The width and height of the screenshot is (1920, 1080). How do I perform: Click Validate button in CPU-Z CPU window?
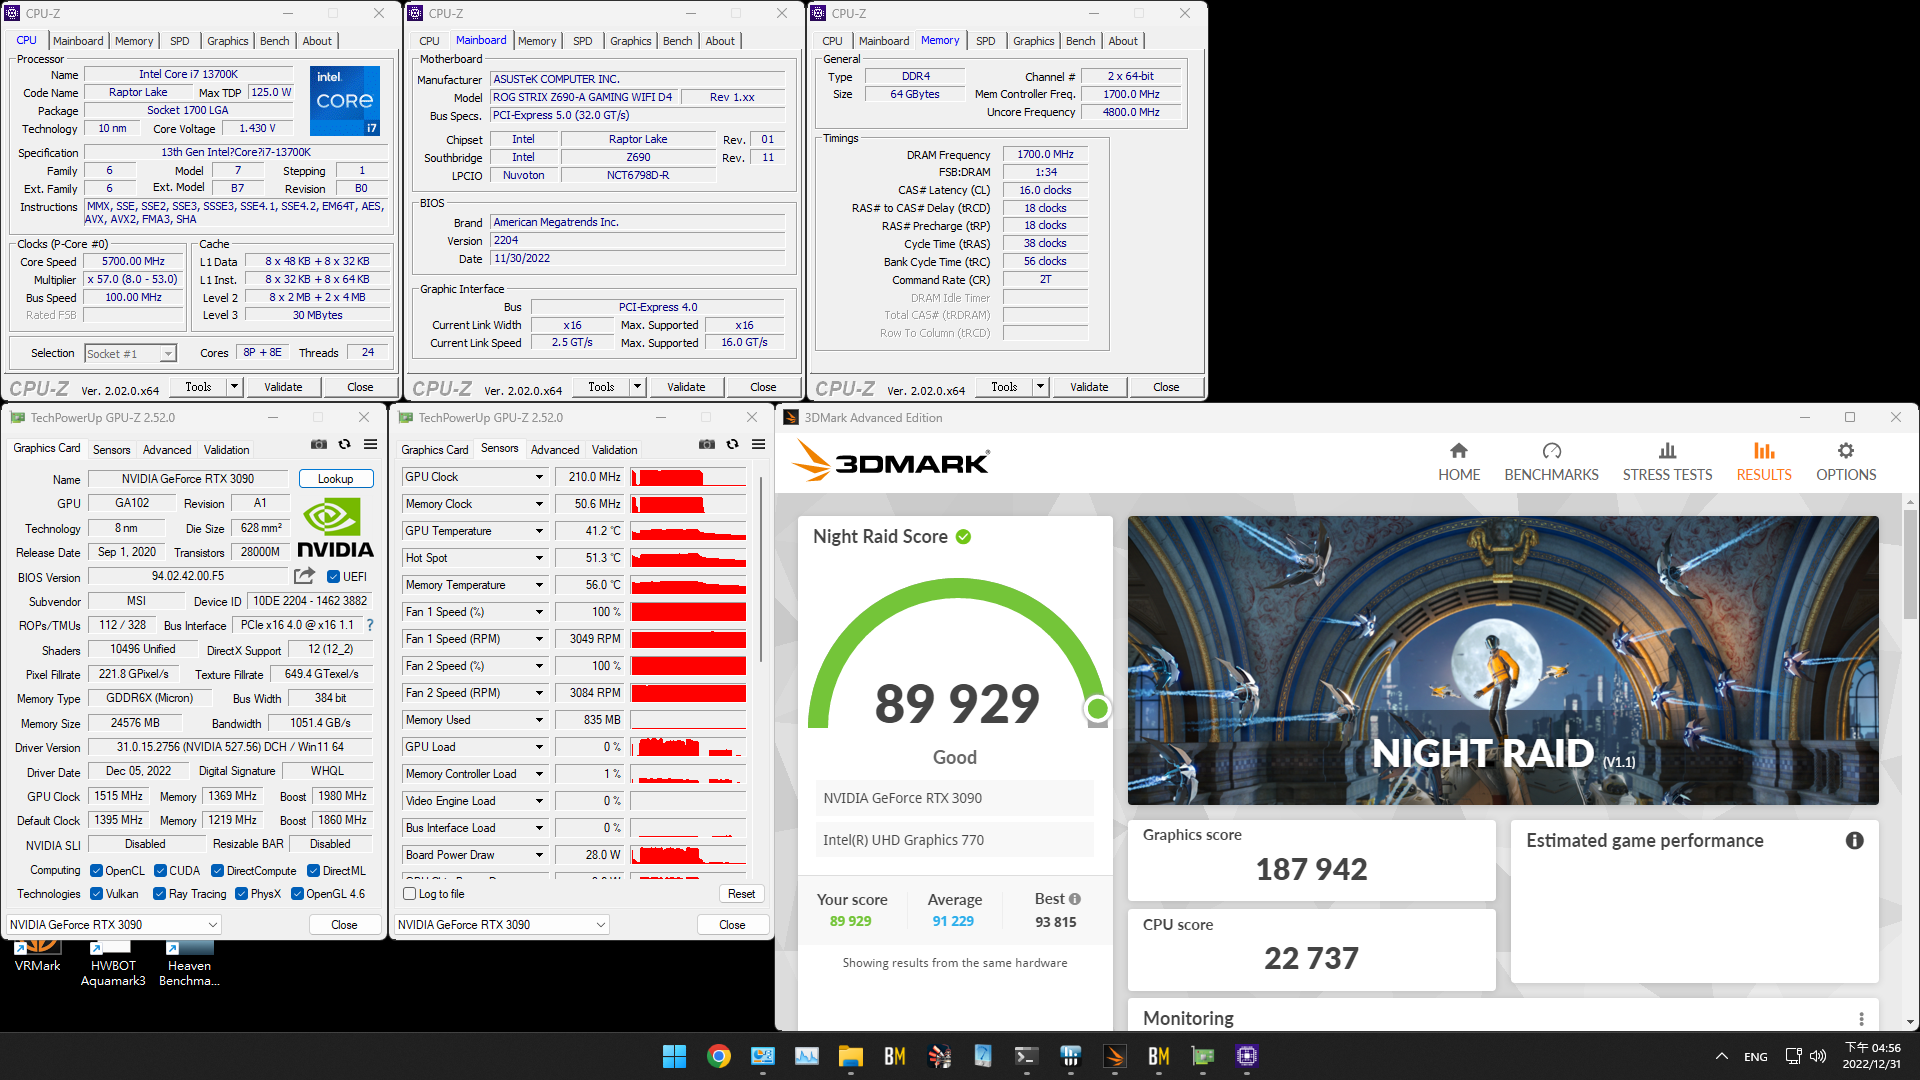coord(283,387)
